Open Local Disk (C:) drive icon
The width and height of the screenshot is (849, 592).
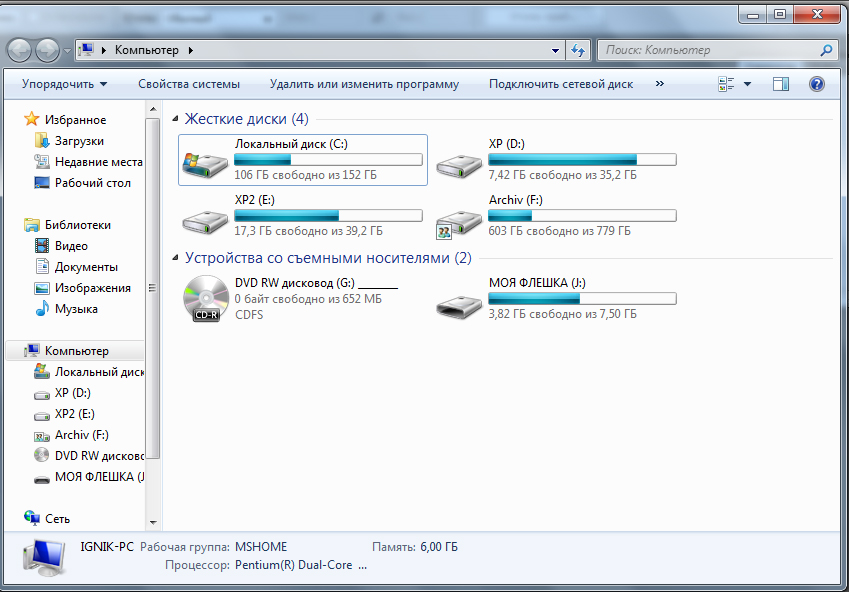point(205,164)
